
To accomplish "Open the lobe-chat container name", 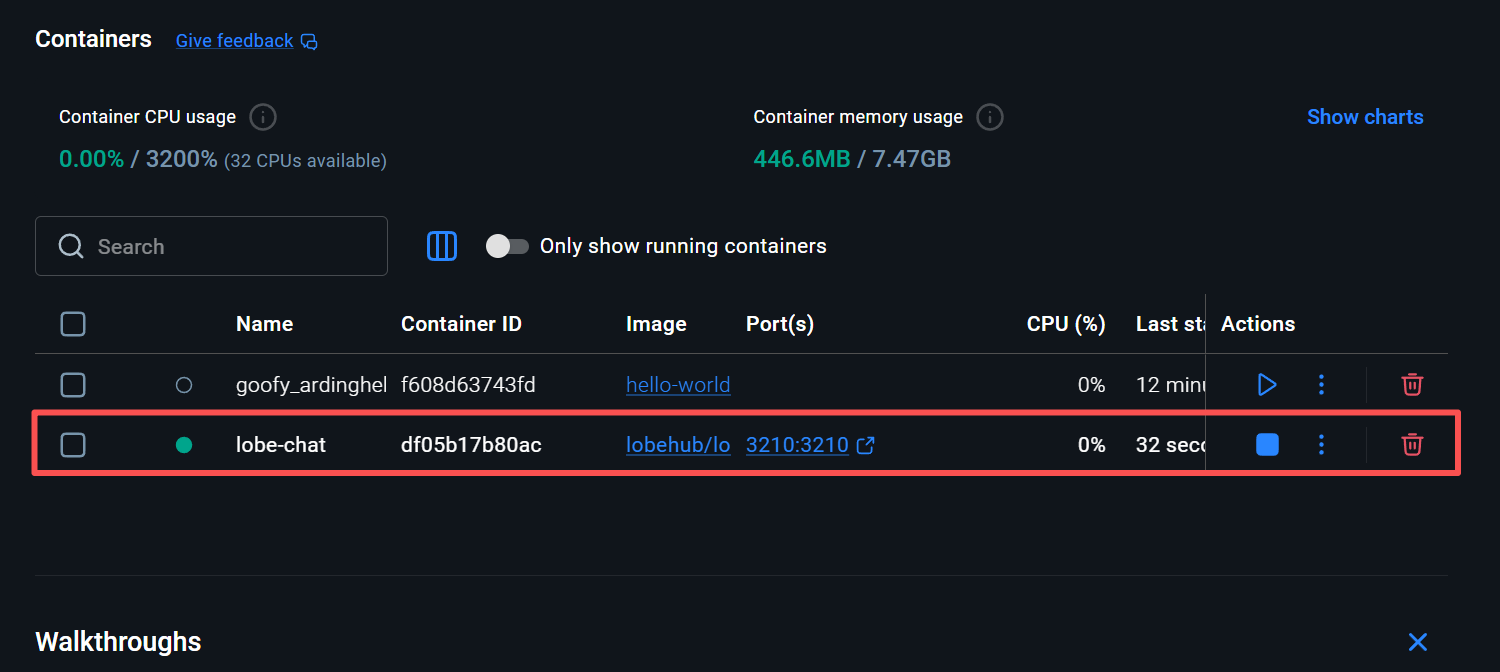I will [281, 445].
